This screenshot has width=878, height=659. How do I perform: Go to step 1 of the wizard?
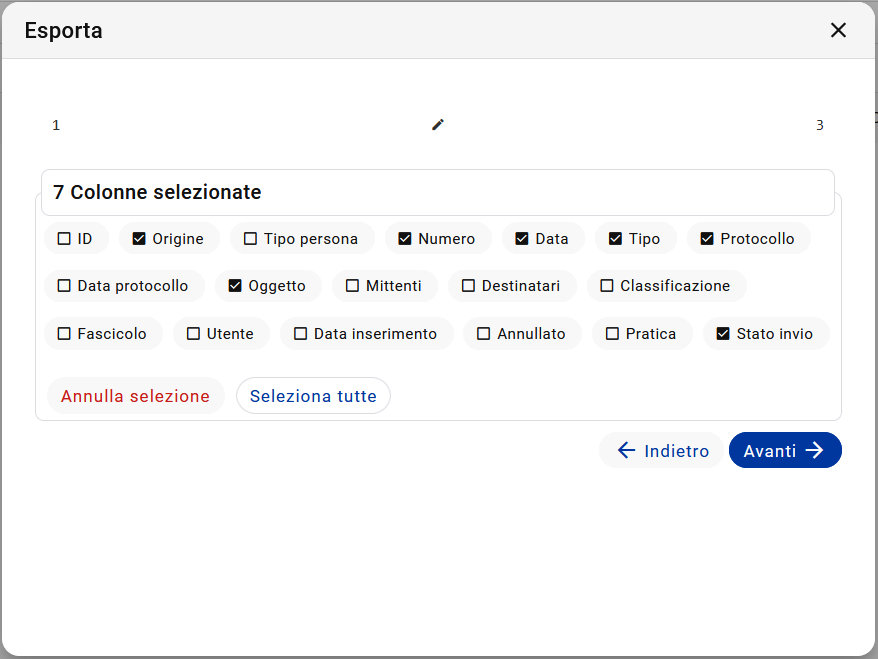click(x=56, y=125)
